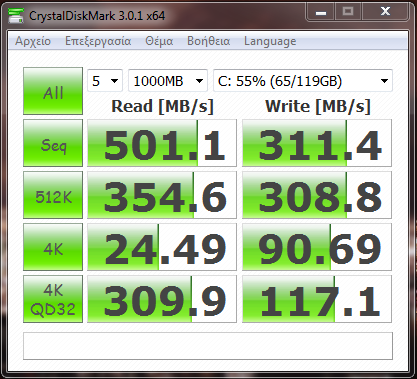The height and width of the screenshot is (379, 417).
Task: Open the Επεξεργασία menu
Action: [98, 41]
